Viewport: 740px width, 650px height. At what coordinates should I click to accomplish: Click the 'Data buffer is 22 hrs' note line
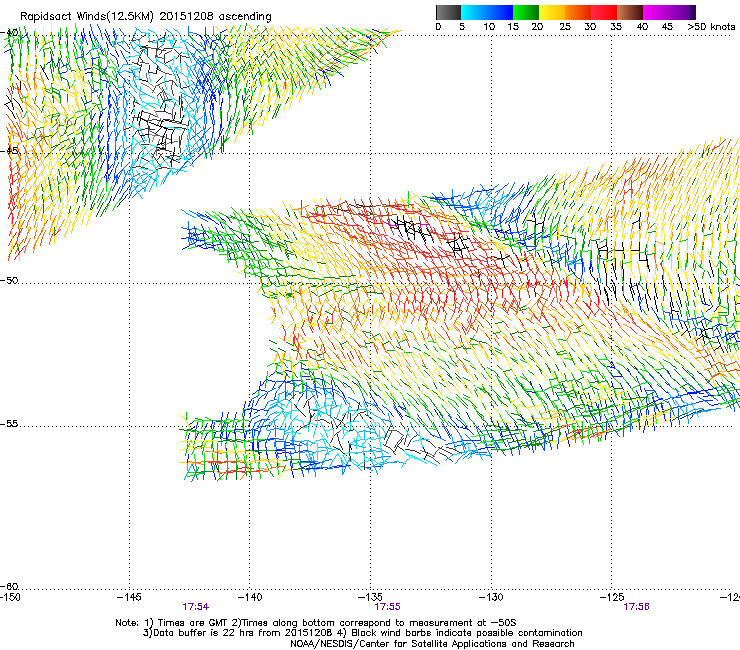362,633
